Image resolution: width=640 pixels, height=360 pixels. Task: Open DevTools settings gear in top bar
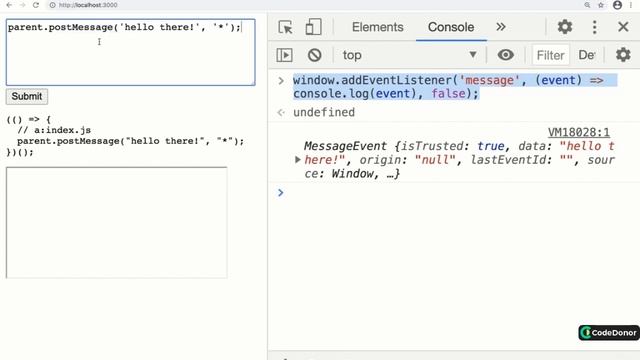point(565,27)
